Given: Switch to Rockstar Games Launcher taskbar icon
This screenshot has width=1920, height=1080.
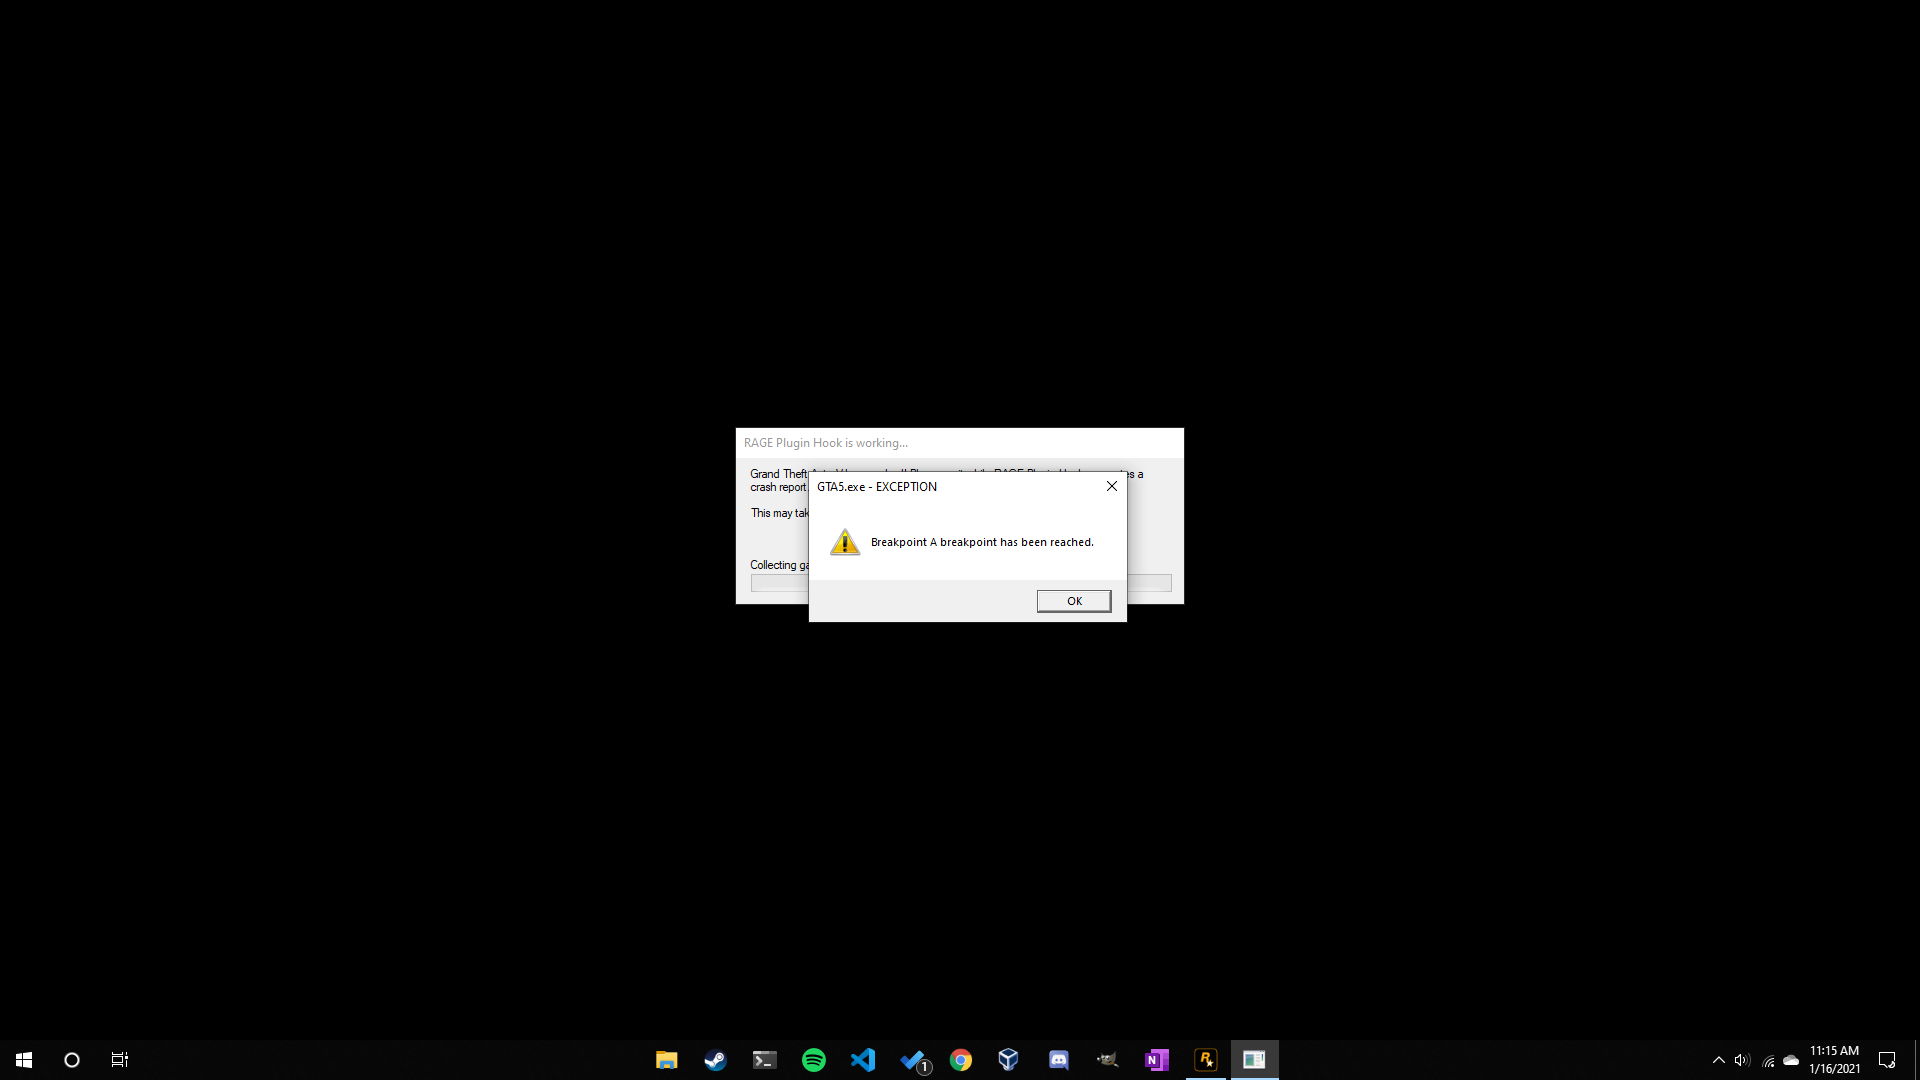Looking at the screenshot, I should click(1206, 1060).
